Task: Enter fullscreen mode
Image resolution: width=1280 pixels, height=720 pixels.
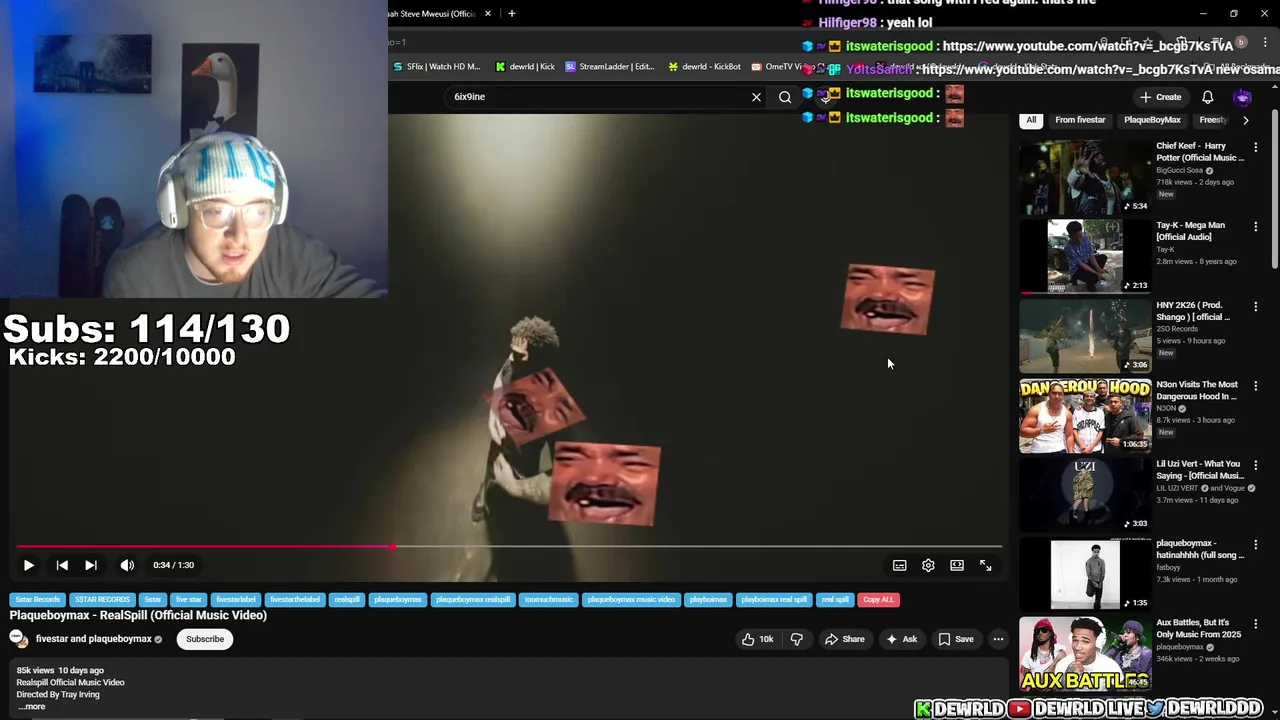Action: [x=986, y=565]
